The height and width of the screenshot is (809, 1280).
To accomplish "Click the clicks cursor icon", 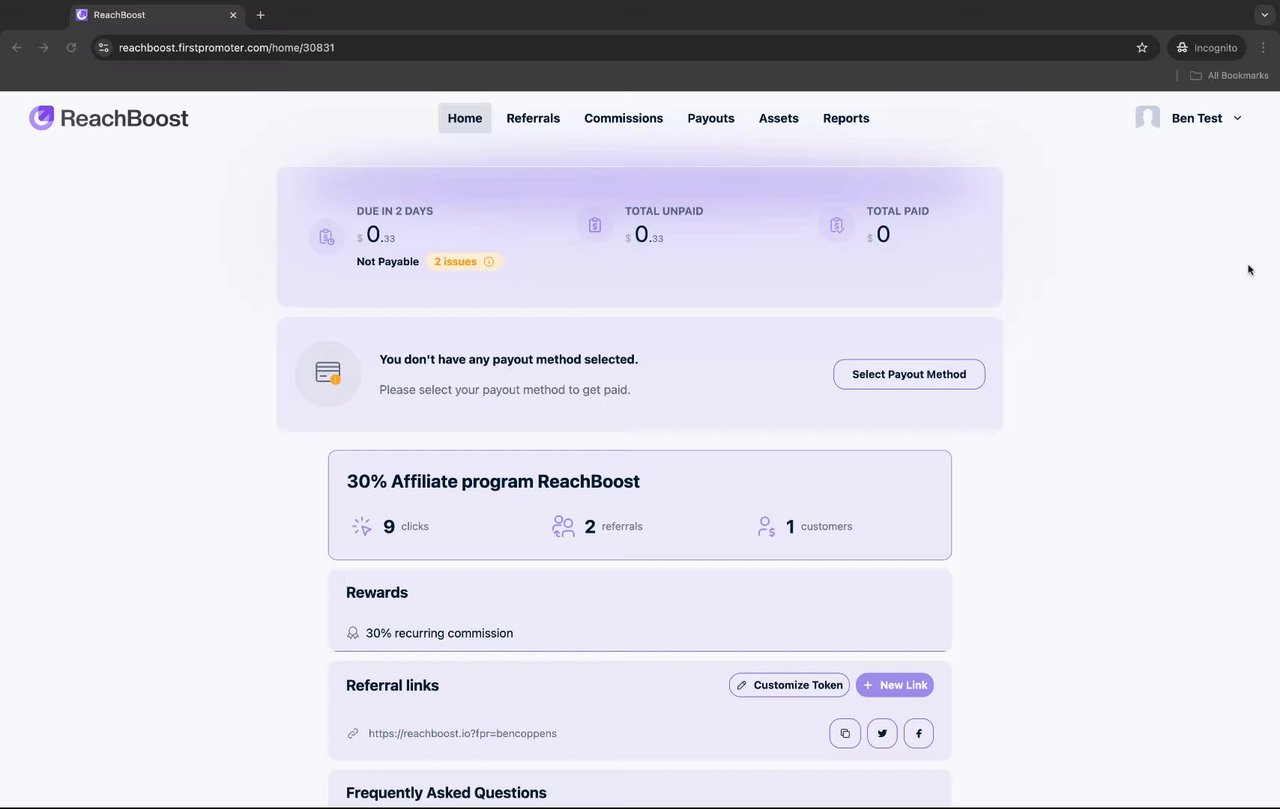I will point(362,526).
